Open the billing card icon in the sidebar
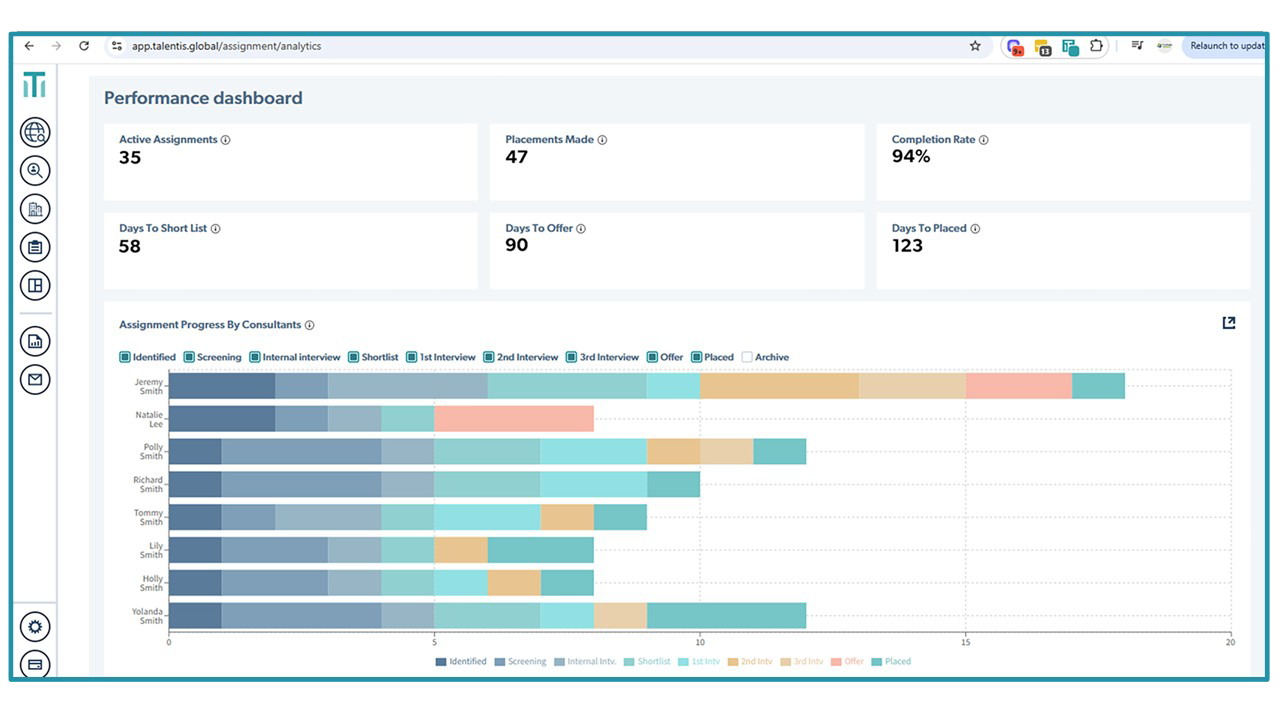 point(35,664)
